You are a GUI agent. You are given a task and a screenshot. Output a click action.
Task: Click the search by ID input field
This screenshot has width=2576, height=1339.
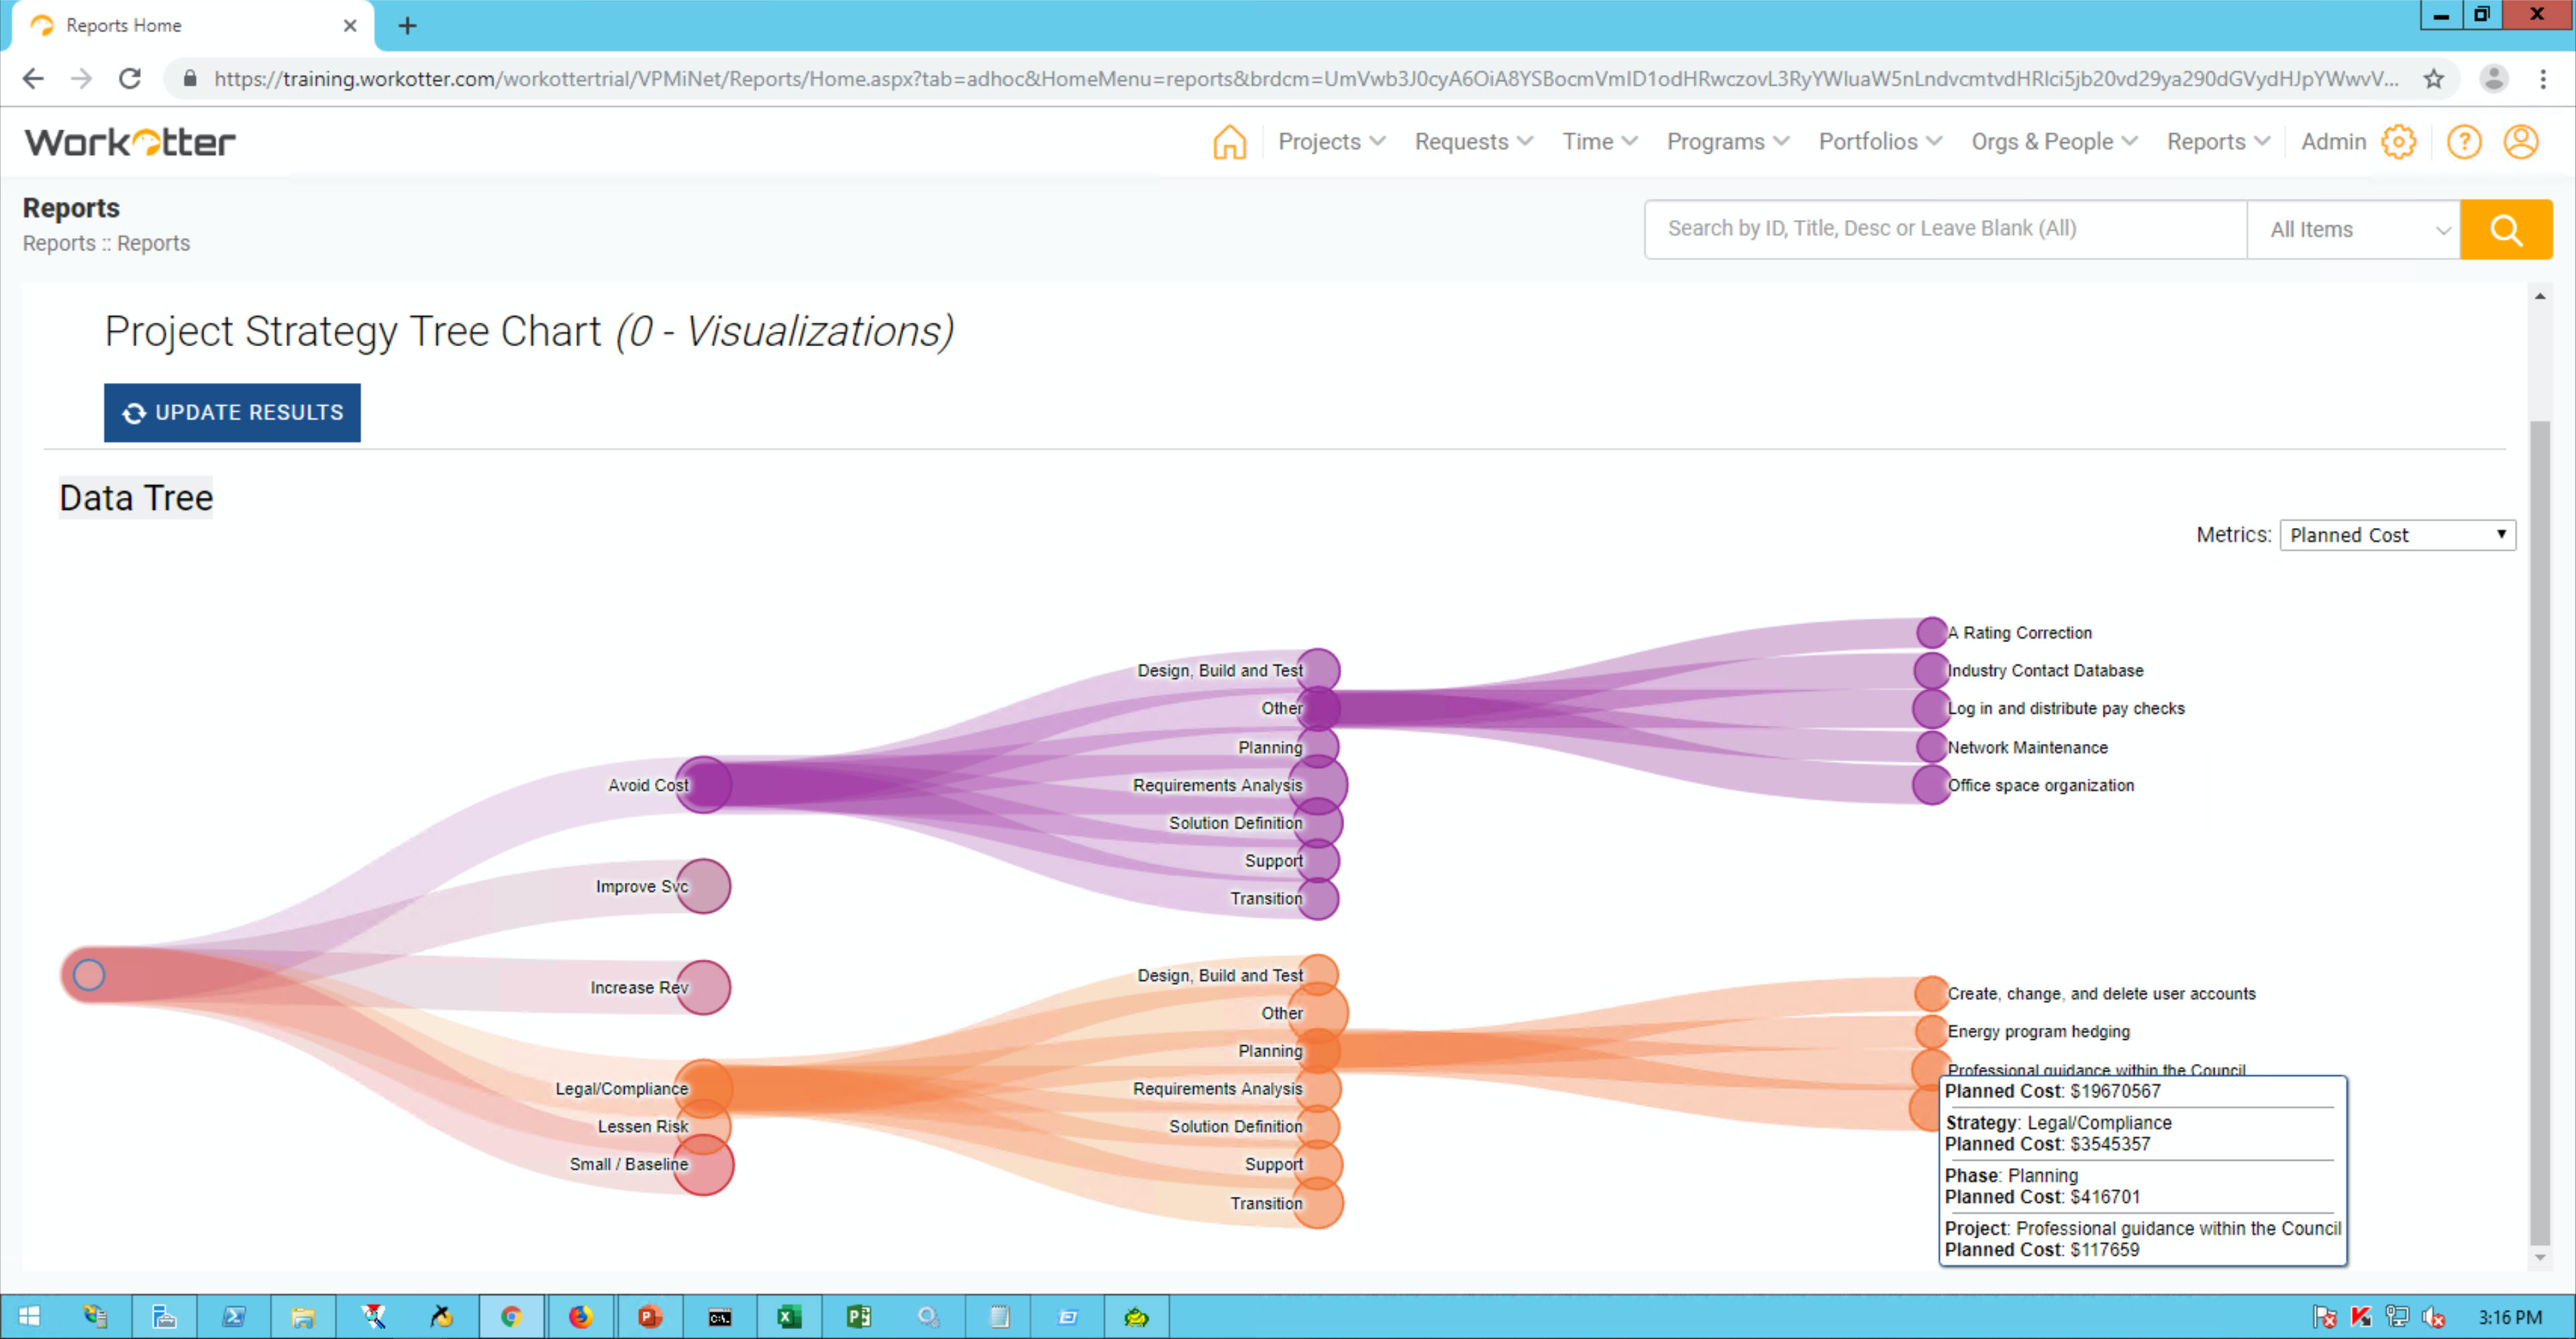pyautogui.click(x=1944, y=229)
